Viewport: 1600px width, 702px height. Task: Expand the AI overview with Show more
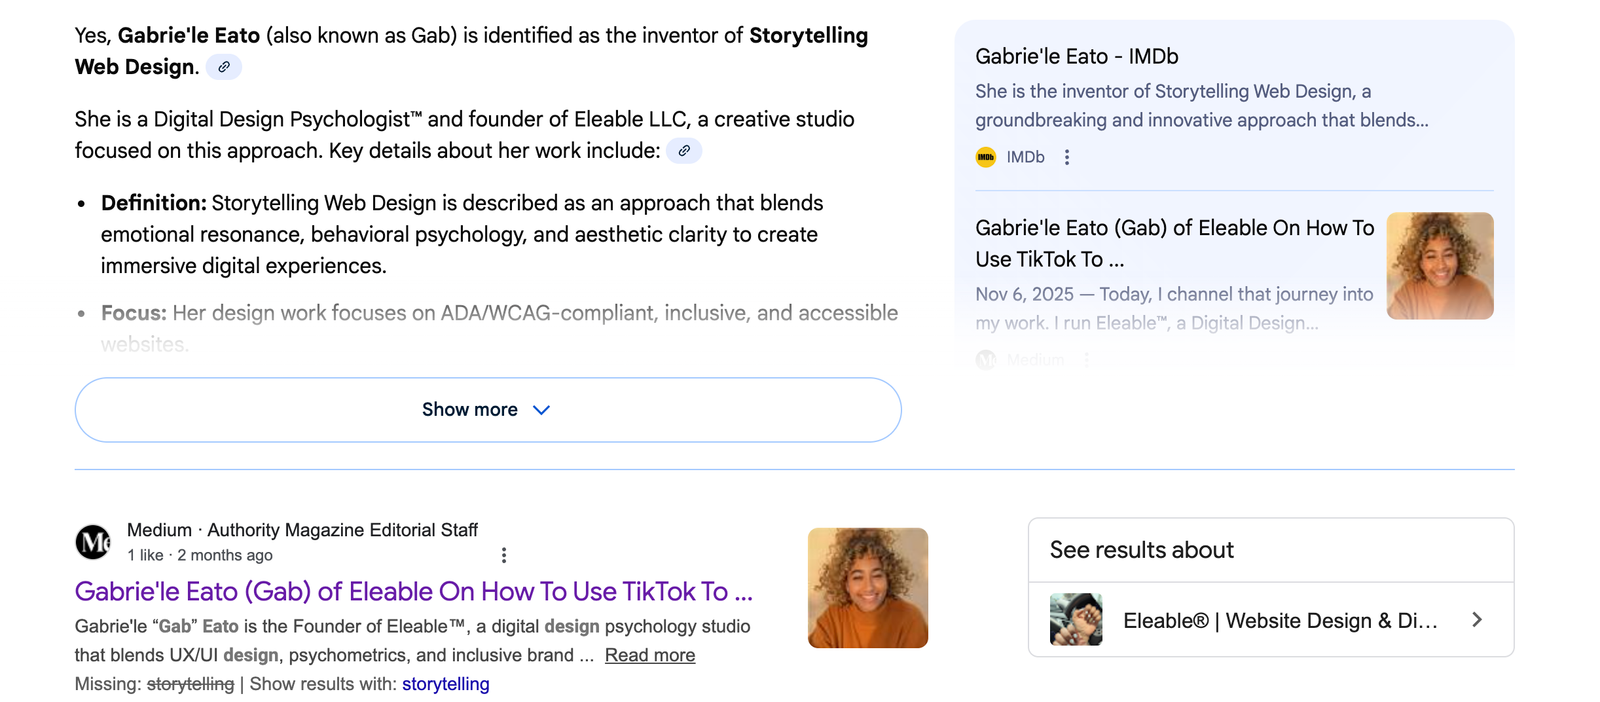pyautogui.click(x=488, y=410)
